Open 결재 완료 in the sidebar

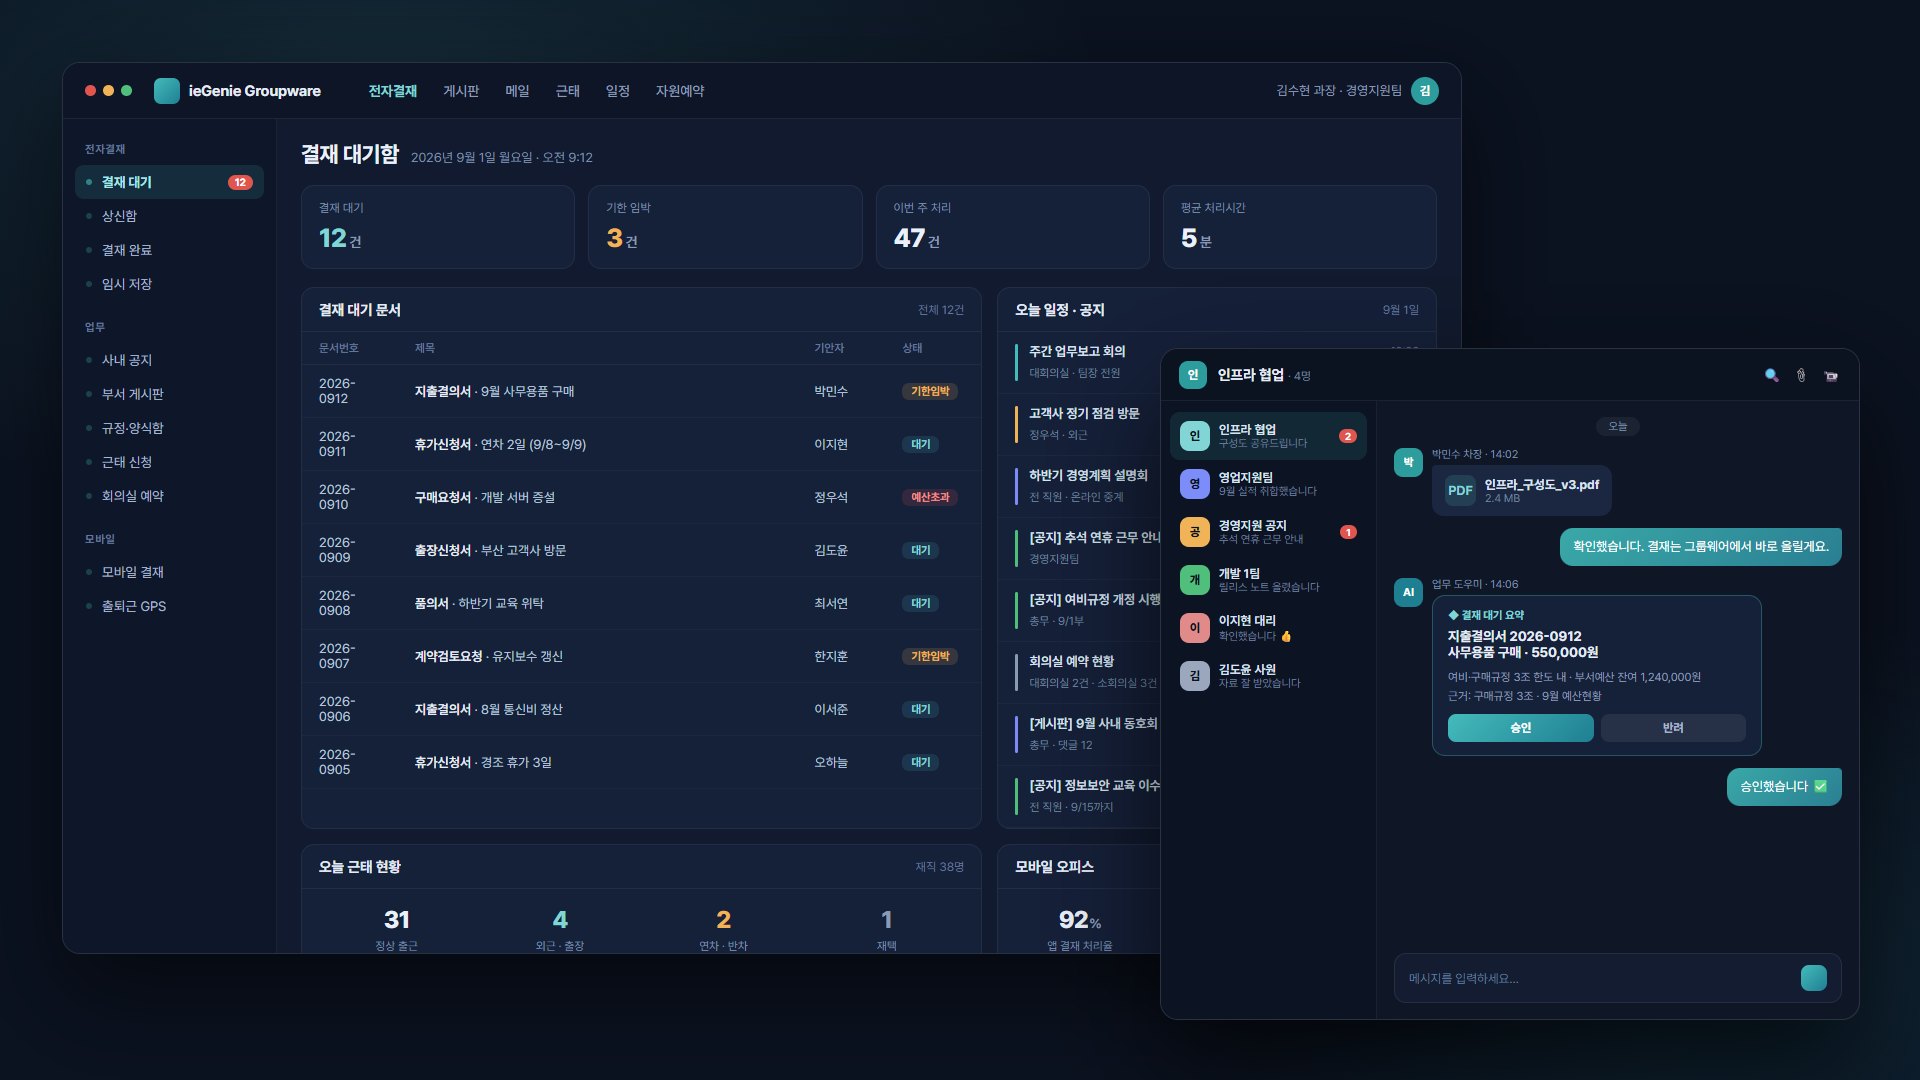tap(169, 250)
